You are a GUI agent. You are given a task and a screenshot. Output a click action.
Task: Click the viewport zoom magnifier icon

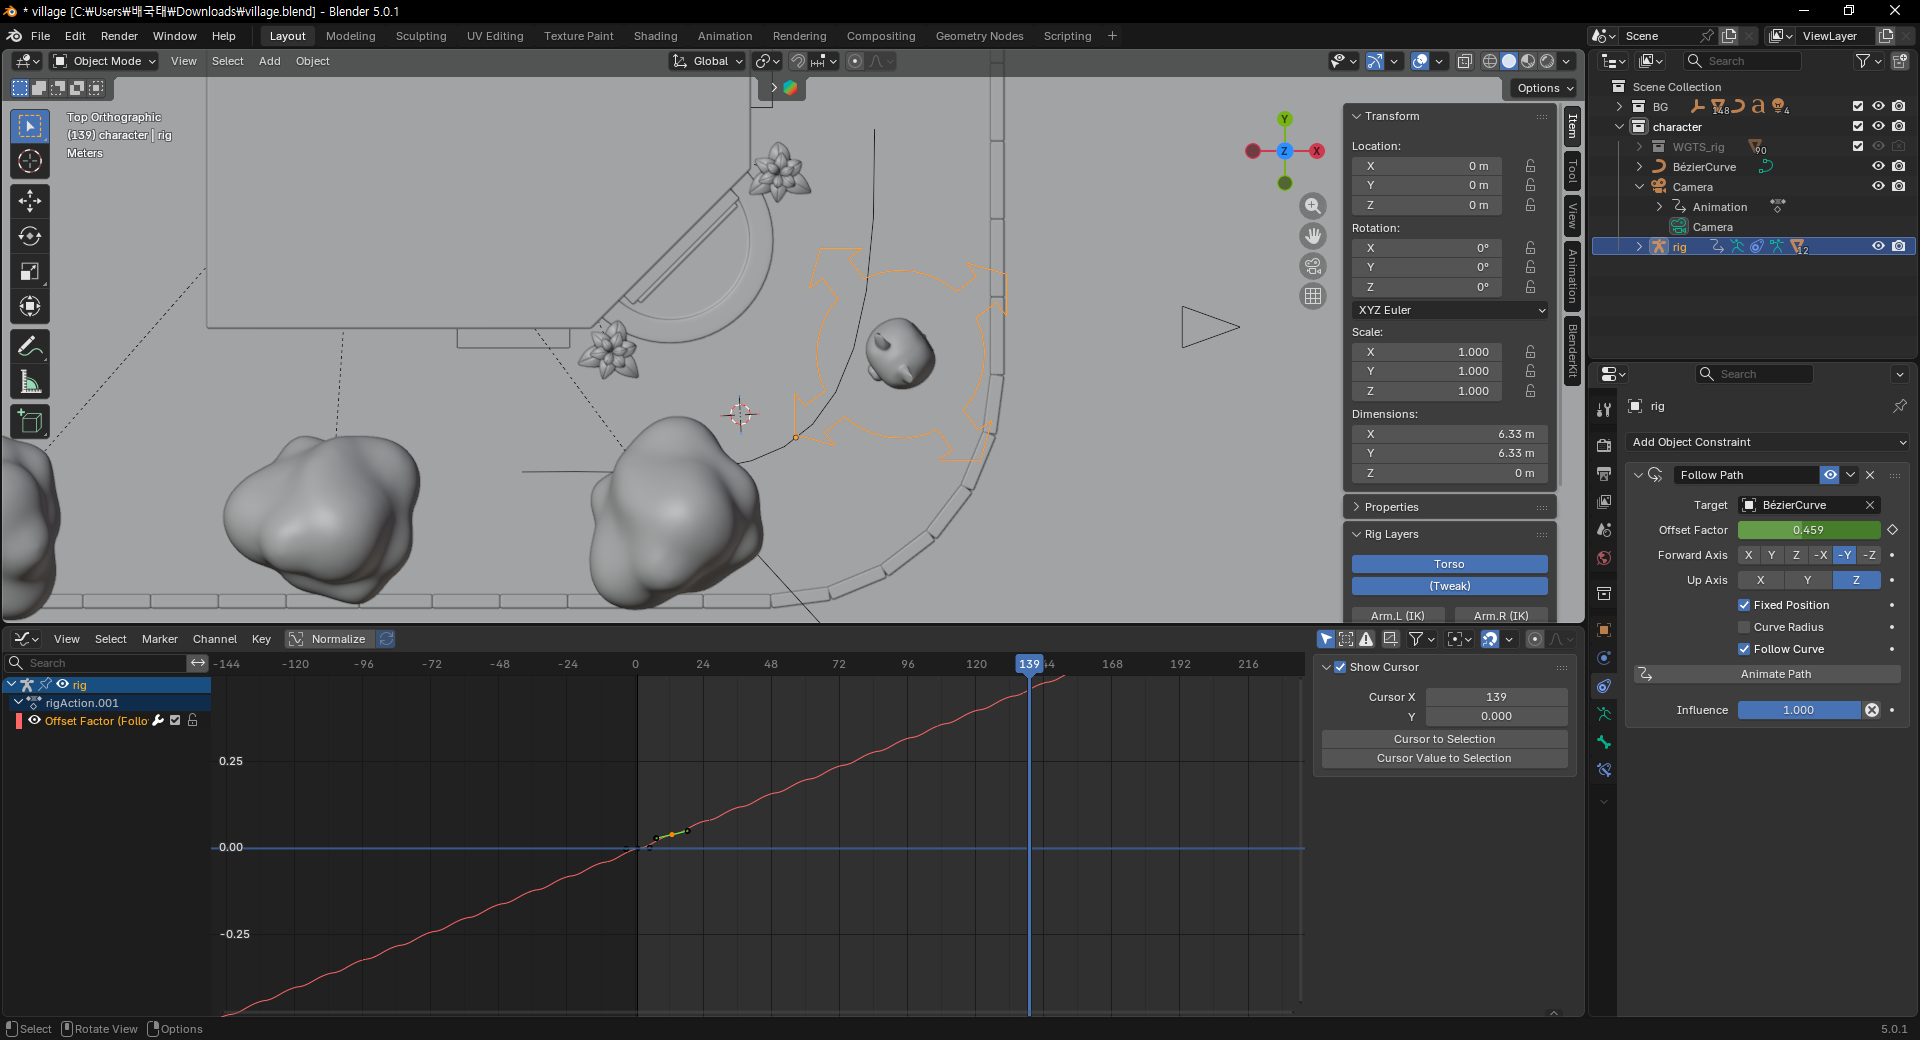pos(1313,206)
